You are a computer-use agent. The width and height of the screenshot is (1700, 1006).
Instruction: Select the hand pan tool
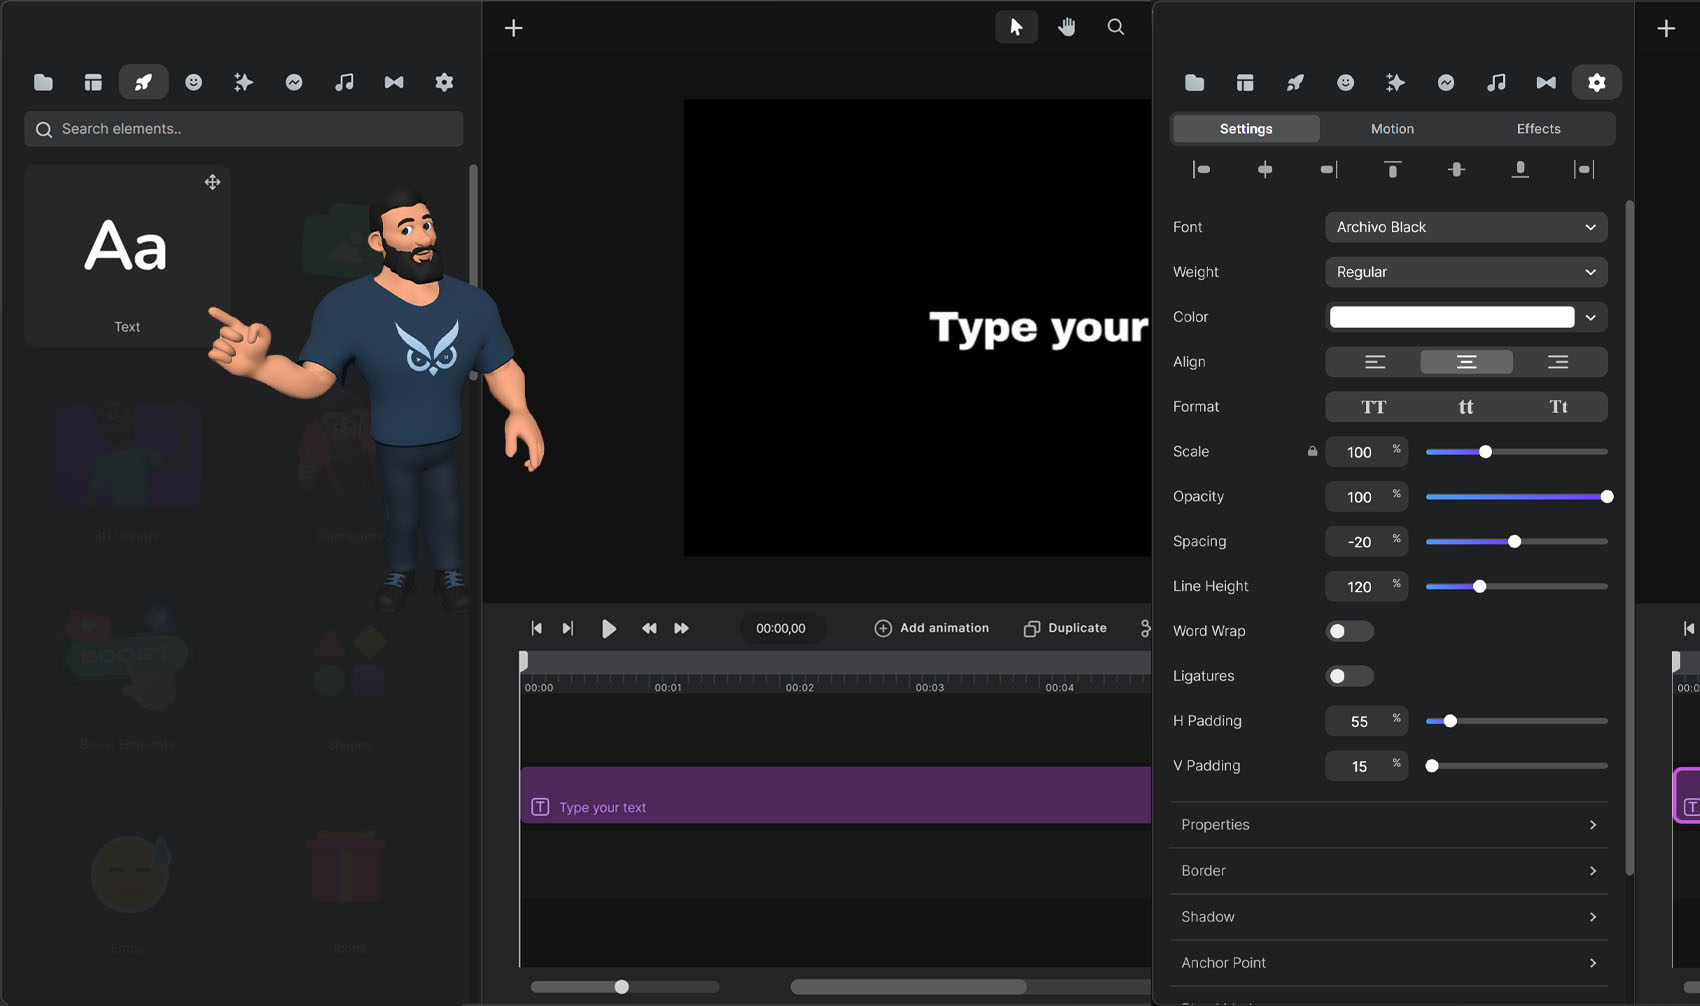[x=1067, y=27]
